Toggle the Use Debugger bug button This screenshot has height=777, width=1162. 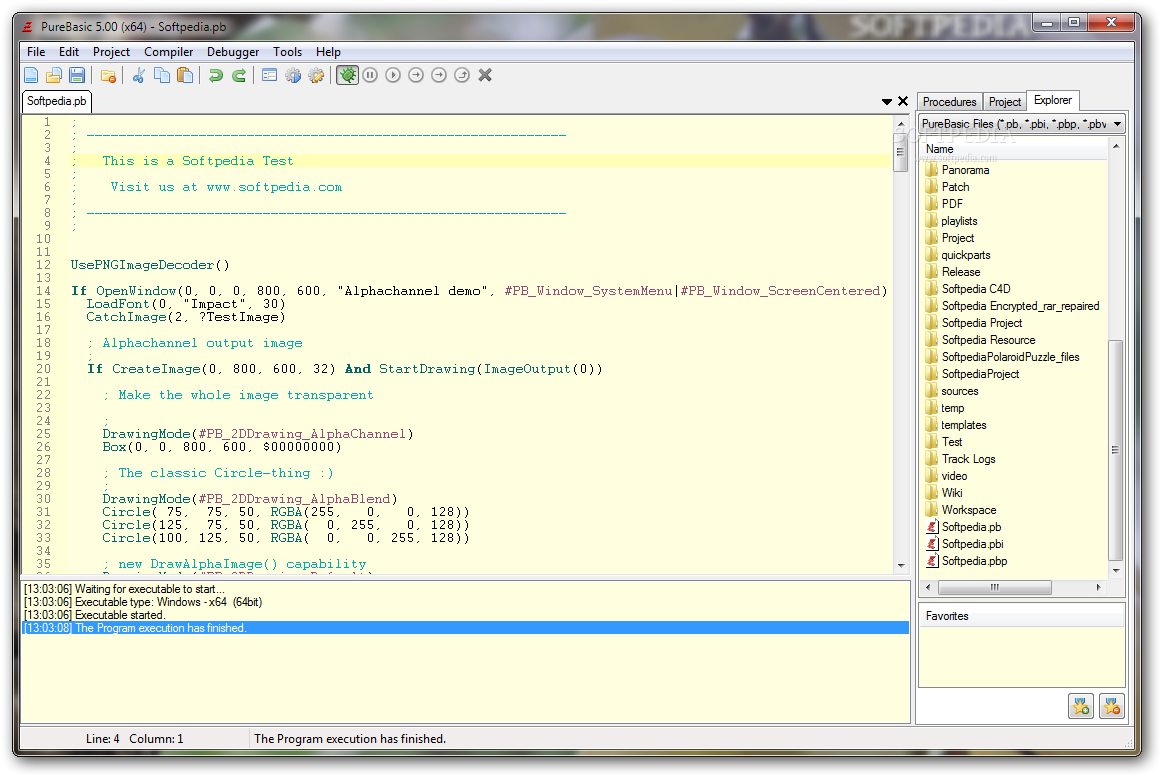pyautogui.click(x=348, y=75)
